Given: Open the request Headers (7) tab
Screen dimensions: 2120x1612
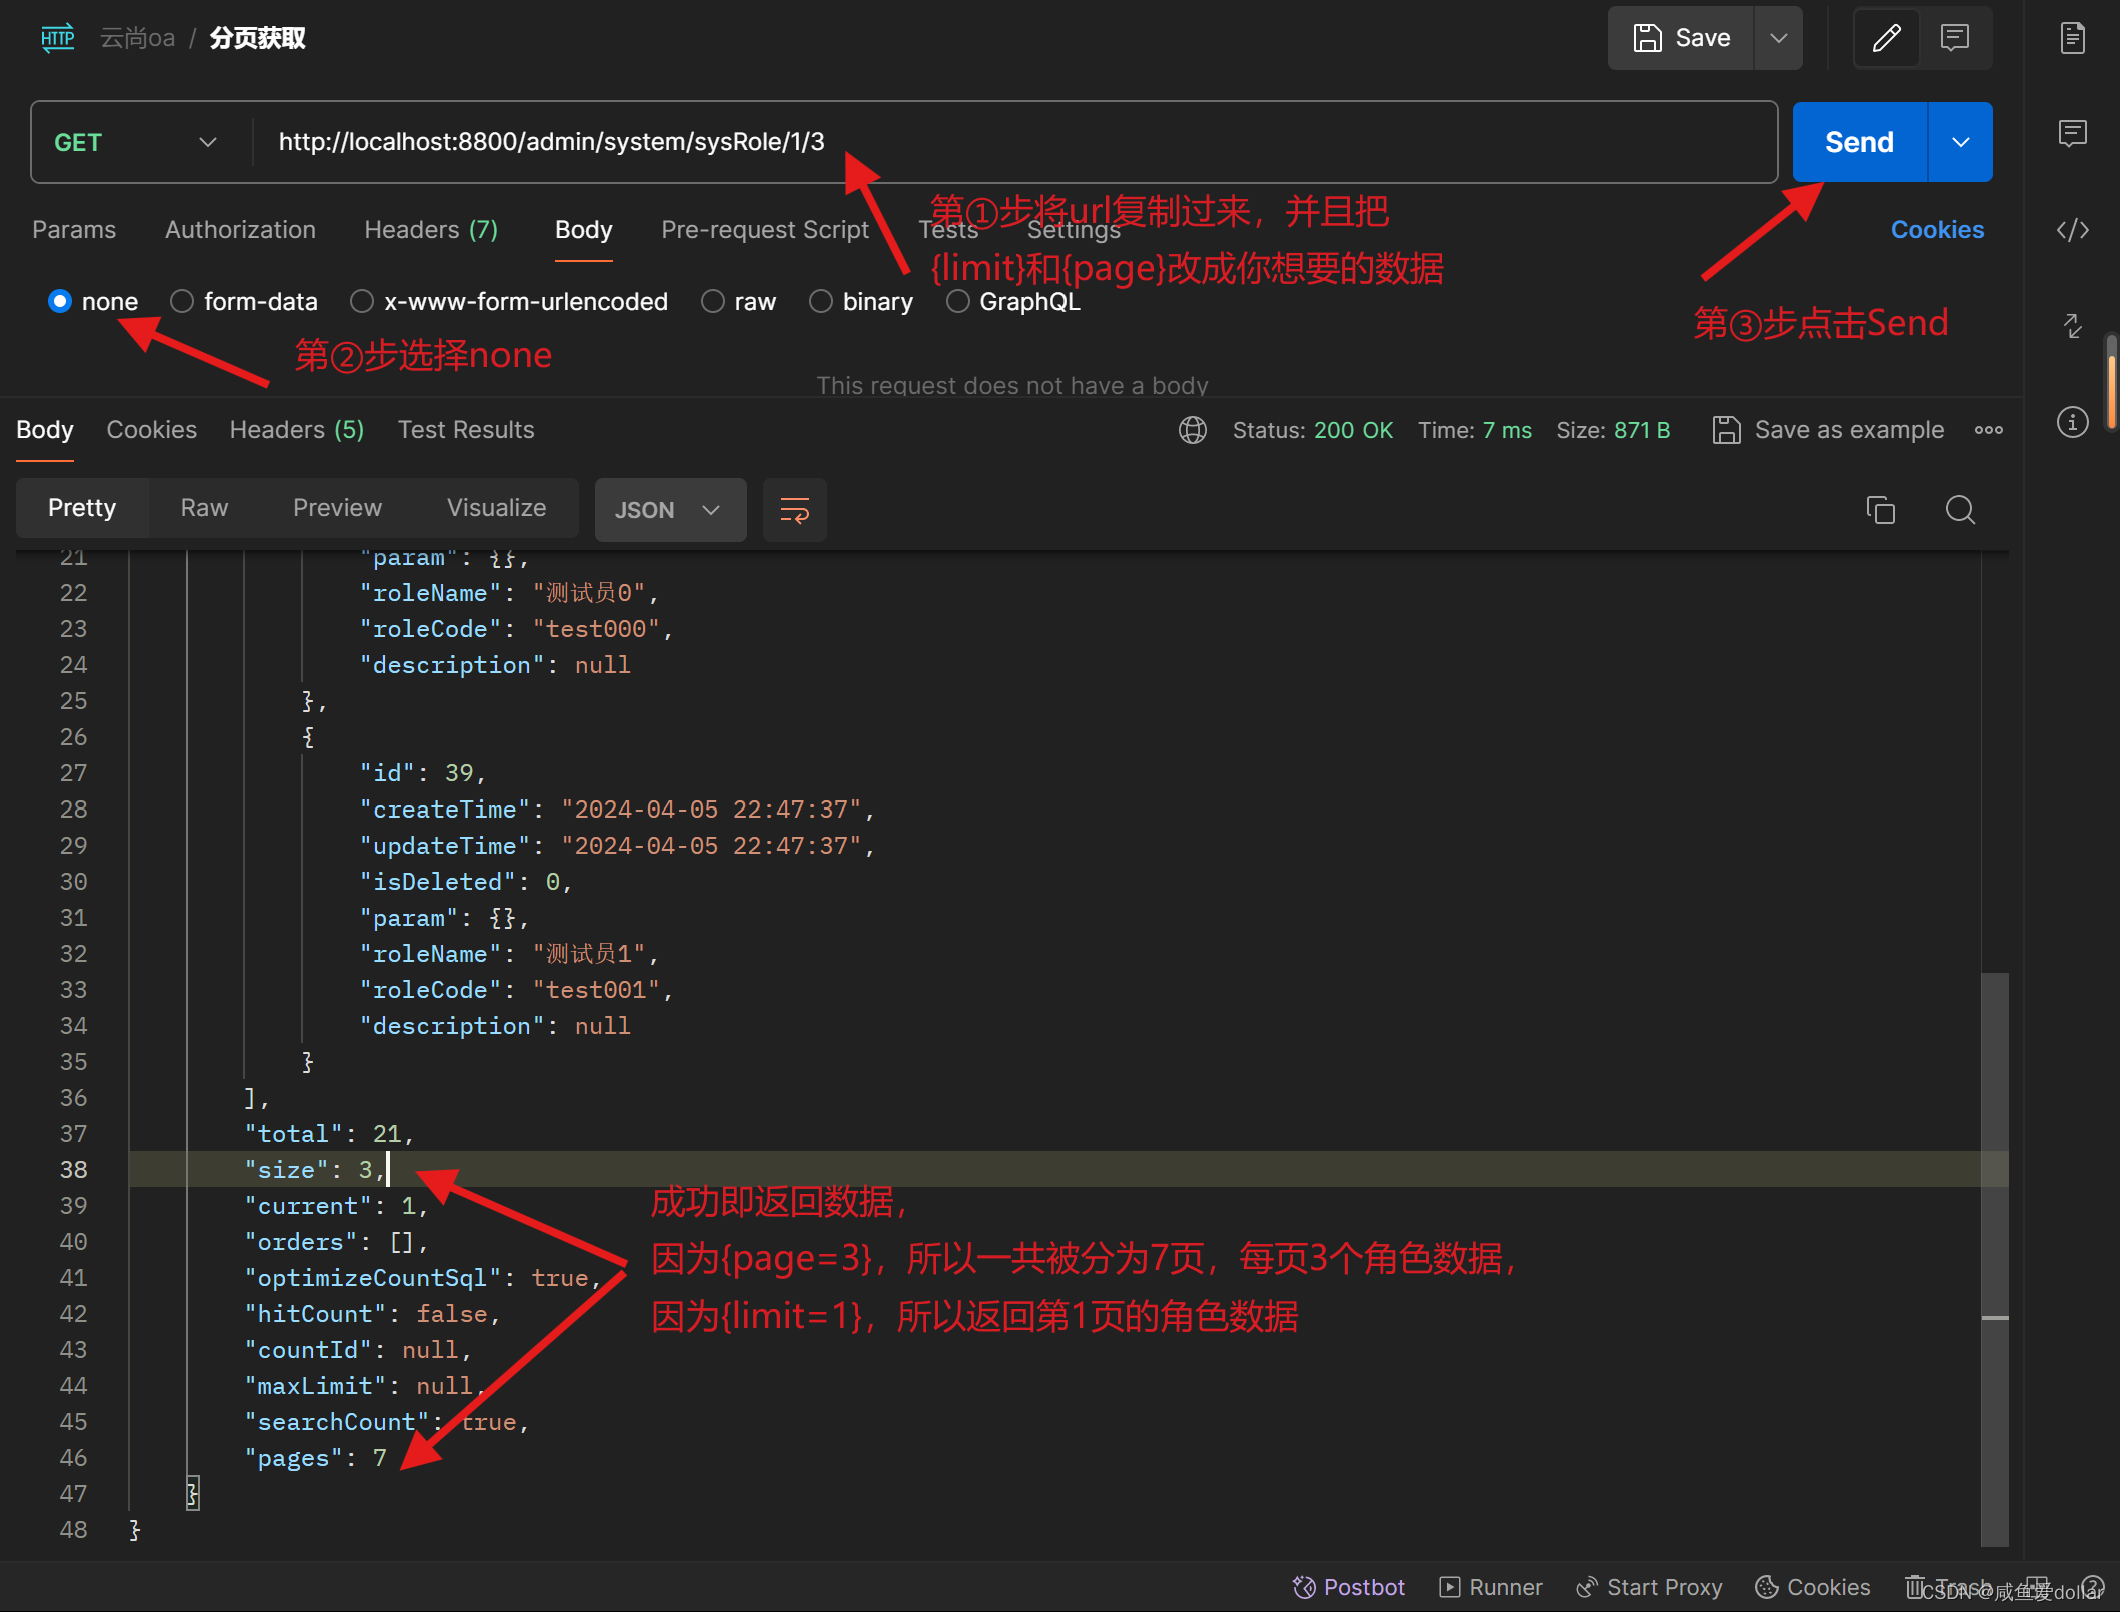Looking at the screenshot, I should click(x=431, y=230).
